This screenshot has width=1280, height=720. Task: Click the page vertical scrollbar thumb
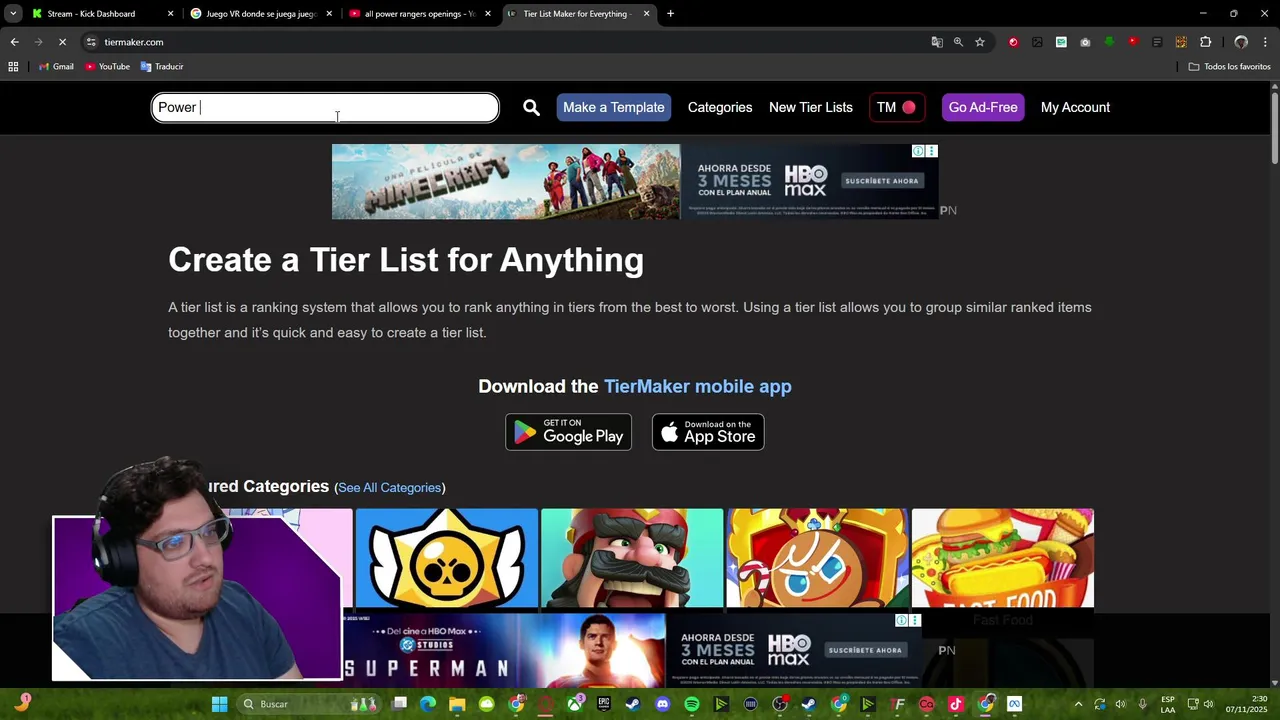(1275, 129)
